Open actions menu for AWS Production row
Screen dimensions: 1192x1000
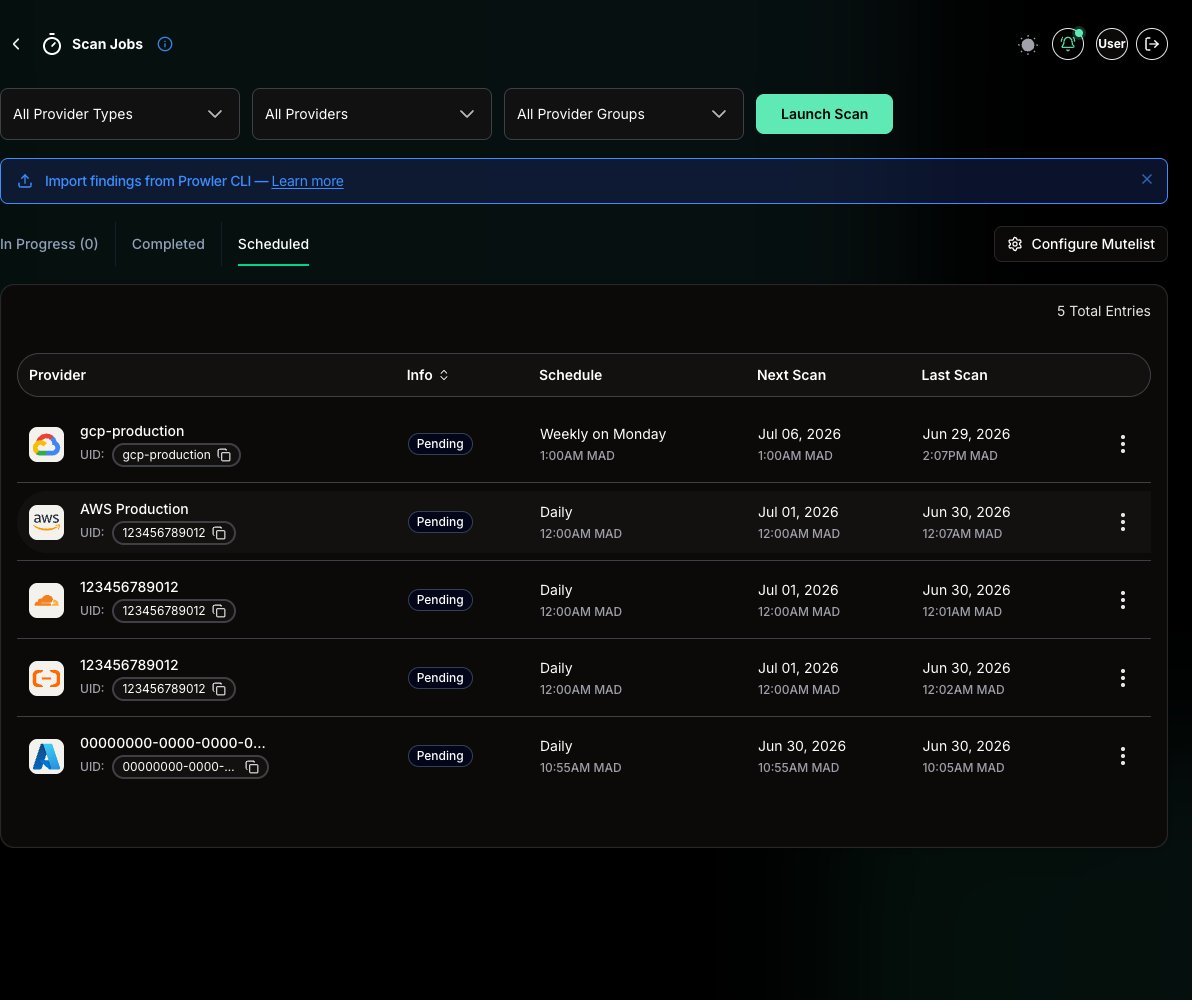click(x=1123, y=522)
